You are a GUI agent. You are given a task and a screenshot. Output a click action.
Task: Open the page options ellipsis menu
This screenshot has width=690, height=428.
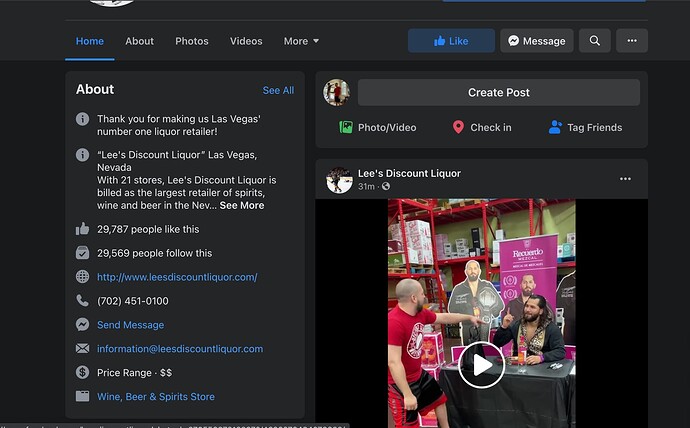tap(632, 41)
